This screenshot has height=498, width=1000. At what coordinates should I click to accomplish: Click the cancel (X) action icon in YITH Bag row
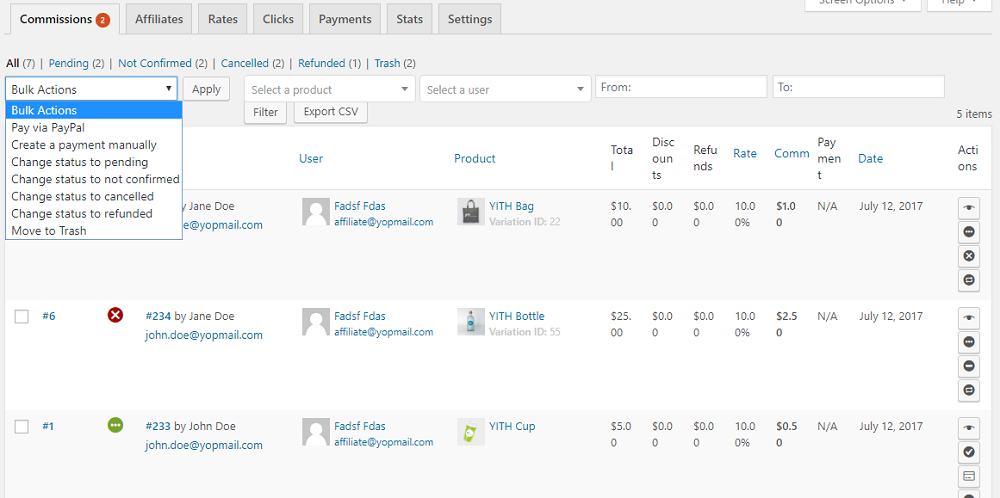point(968,256)
